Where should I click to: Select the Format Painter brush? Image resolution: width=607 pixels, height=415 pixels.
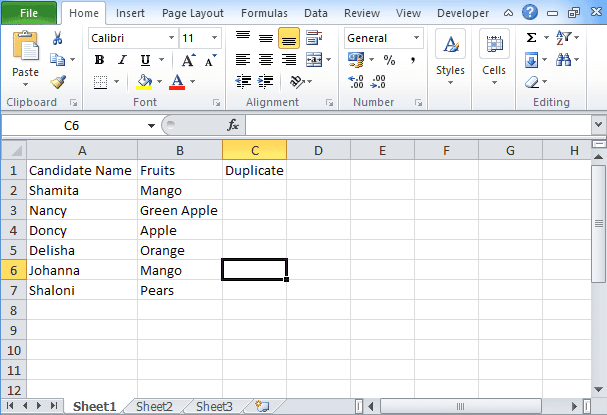pos(58,82)
